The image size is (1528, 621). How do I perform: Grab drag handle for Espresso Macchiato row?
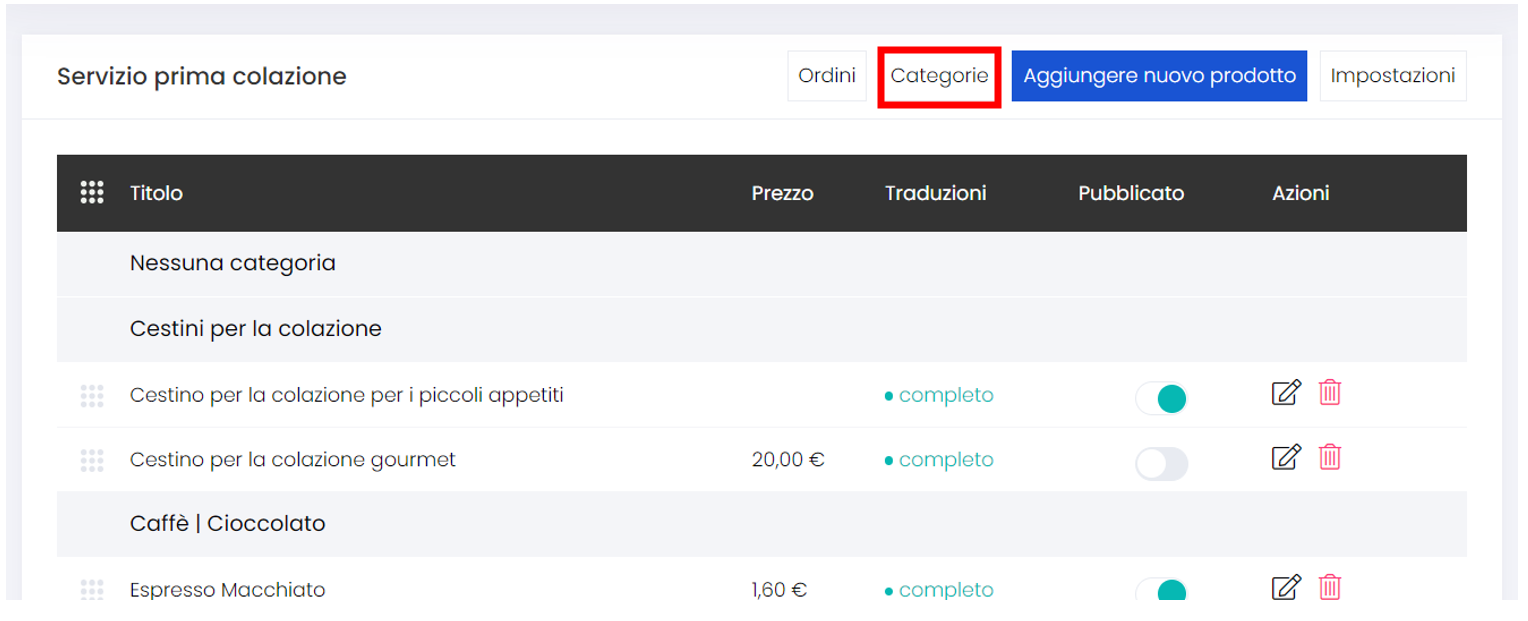[92, 590]
